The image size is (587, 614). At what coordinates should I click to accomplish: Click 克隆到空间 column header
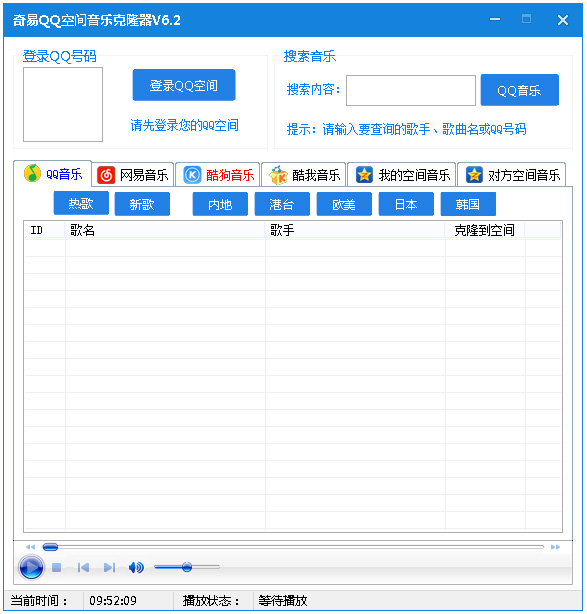point(485,230)
